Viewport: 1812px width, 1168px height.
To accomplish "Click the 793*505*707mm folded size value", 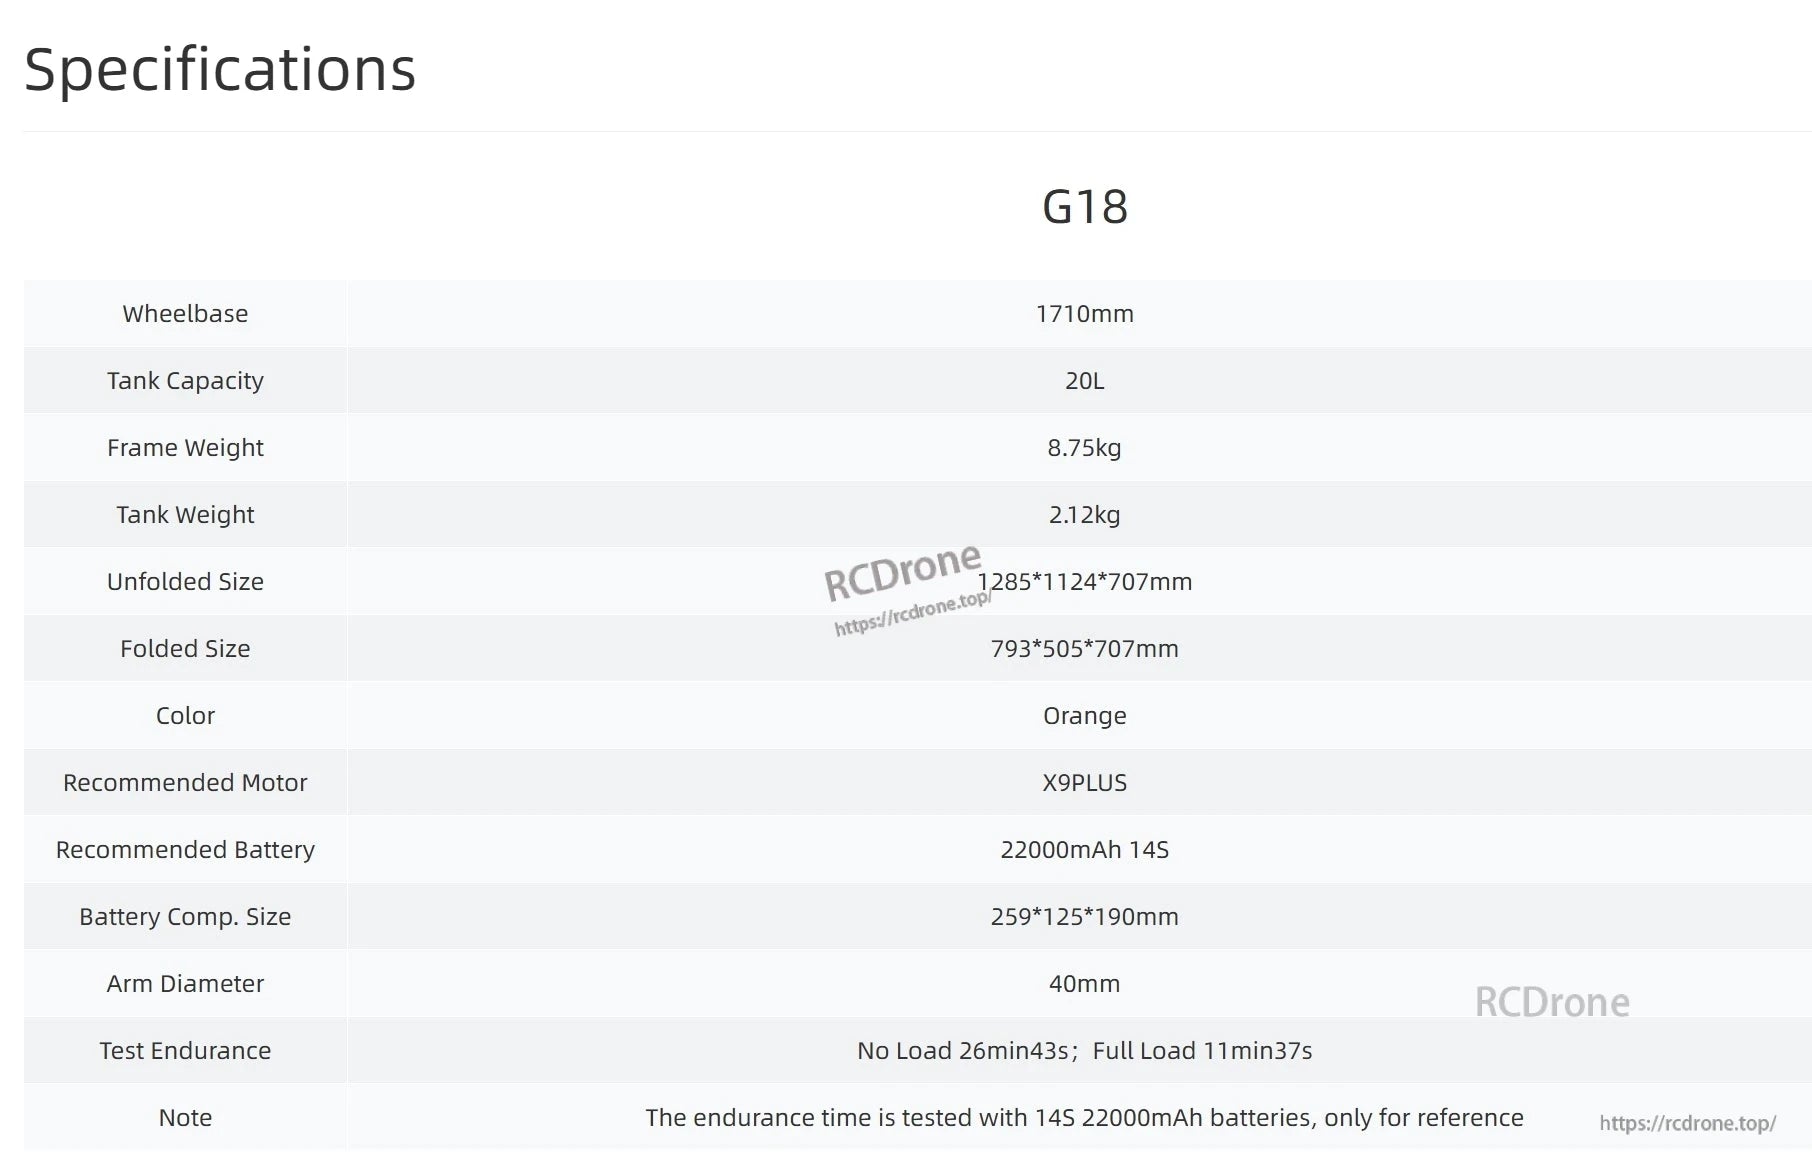I will [x=1085, y=649].
